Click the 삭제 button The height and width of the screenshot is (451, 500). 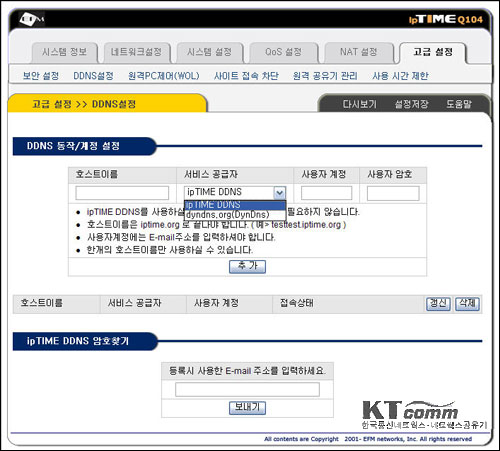coord(467,304)
